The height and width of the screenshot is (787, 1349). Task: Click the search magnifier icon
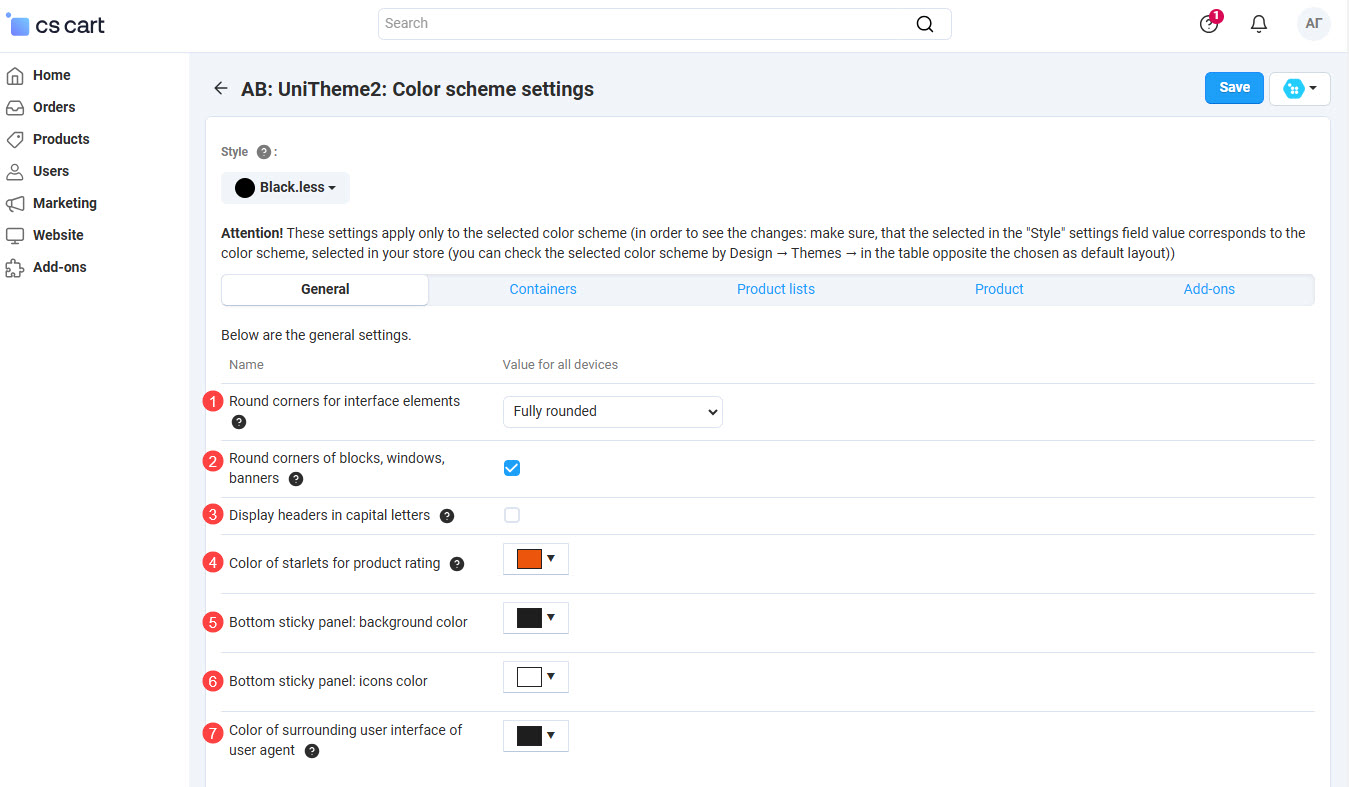tap(925, 24)
